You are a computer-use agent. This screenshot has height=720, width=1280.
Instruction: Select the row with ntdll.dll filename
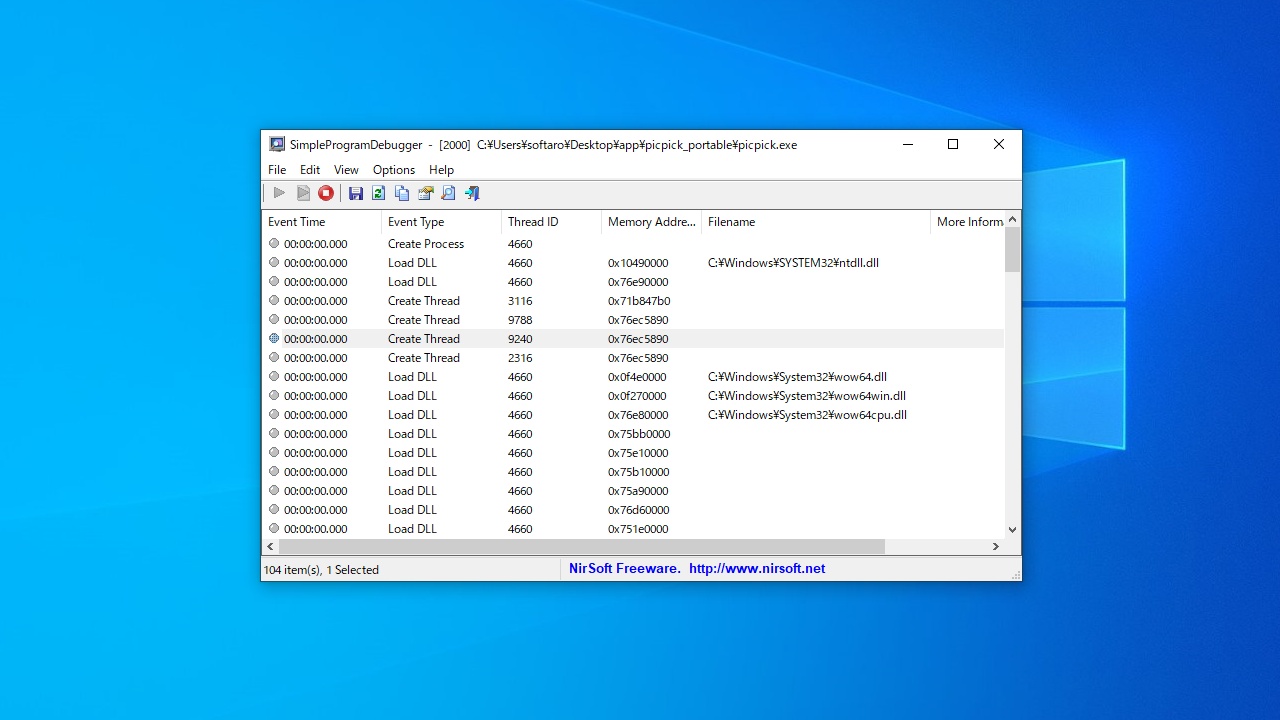633,262
